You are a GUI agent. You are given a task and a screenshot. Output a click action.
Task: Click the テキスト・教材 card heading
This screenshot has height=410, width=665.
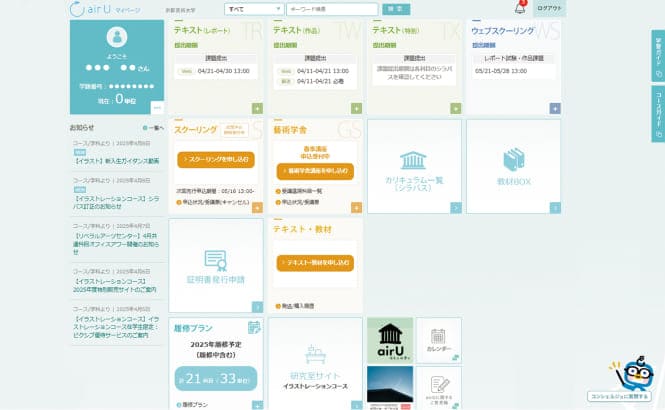click(302, 229)
